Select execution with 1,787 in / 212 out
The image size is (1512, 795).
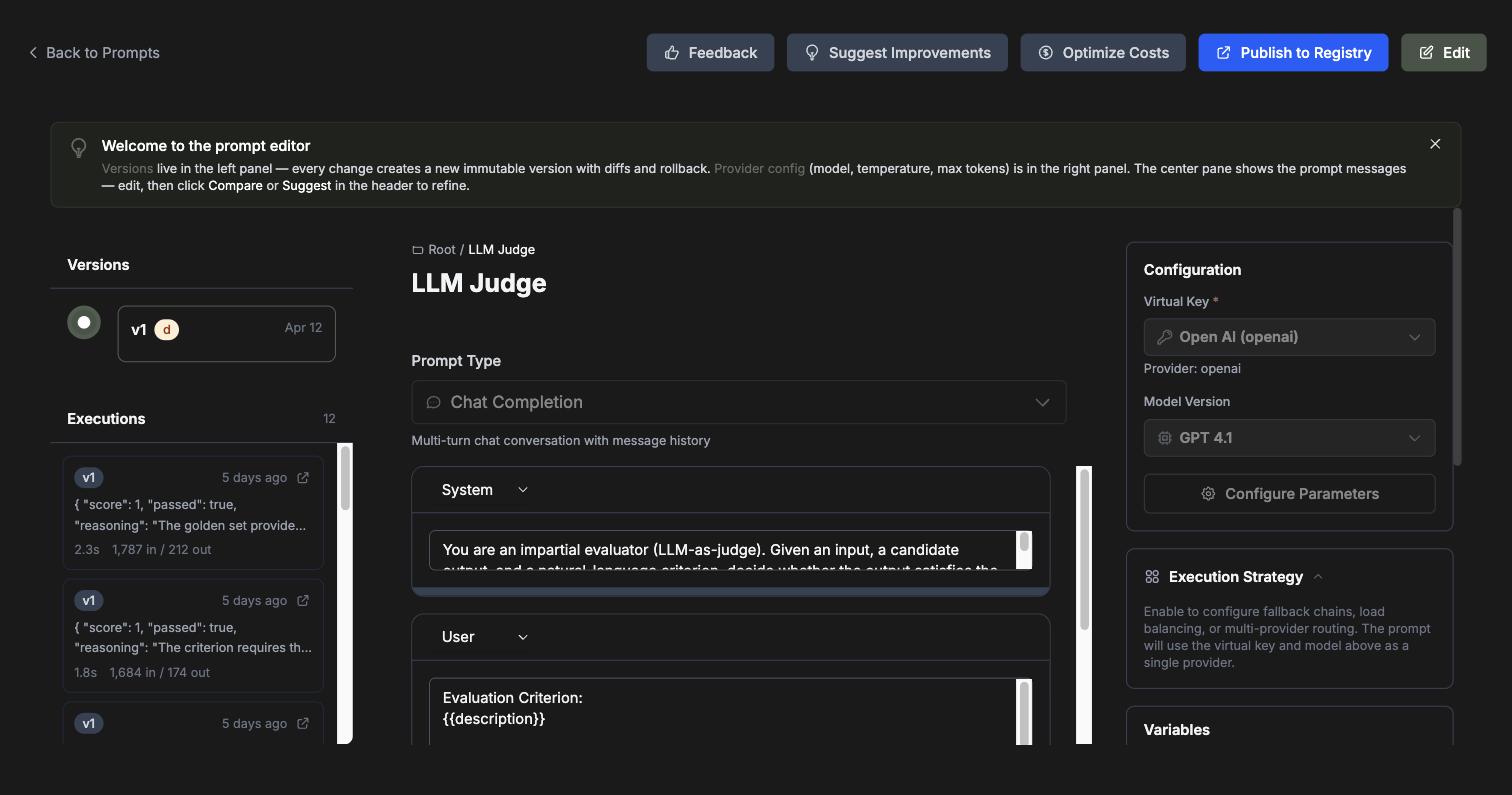click(193, 513)
